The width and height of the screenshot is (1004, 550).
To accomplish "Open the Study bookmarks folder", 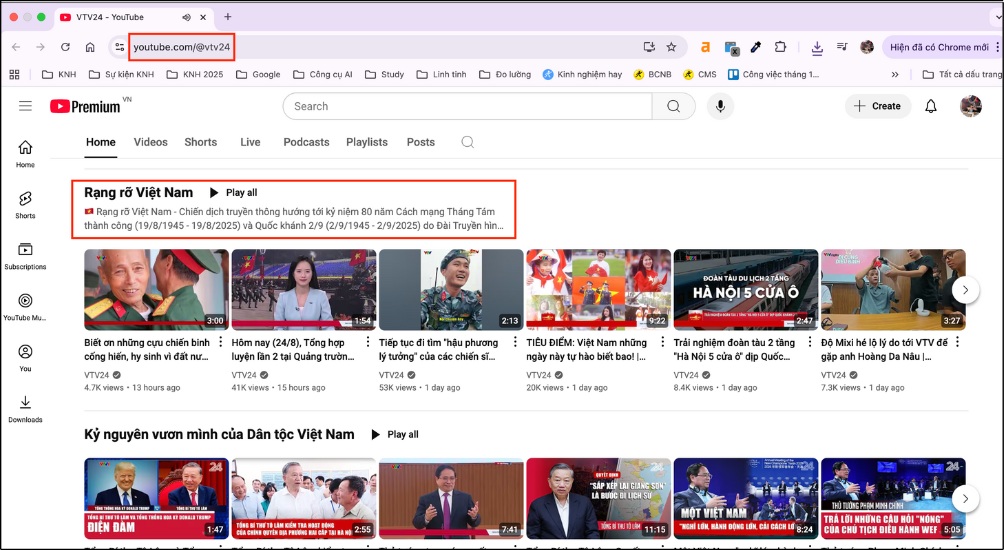I will [x=385, y=74].
